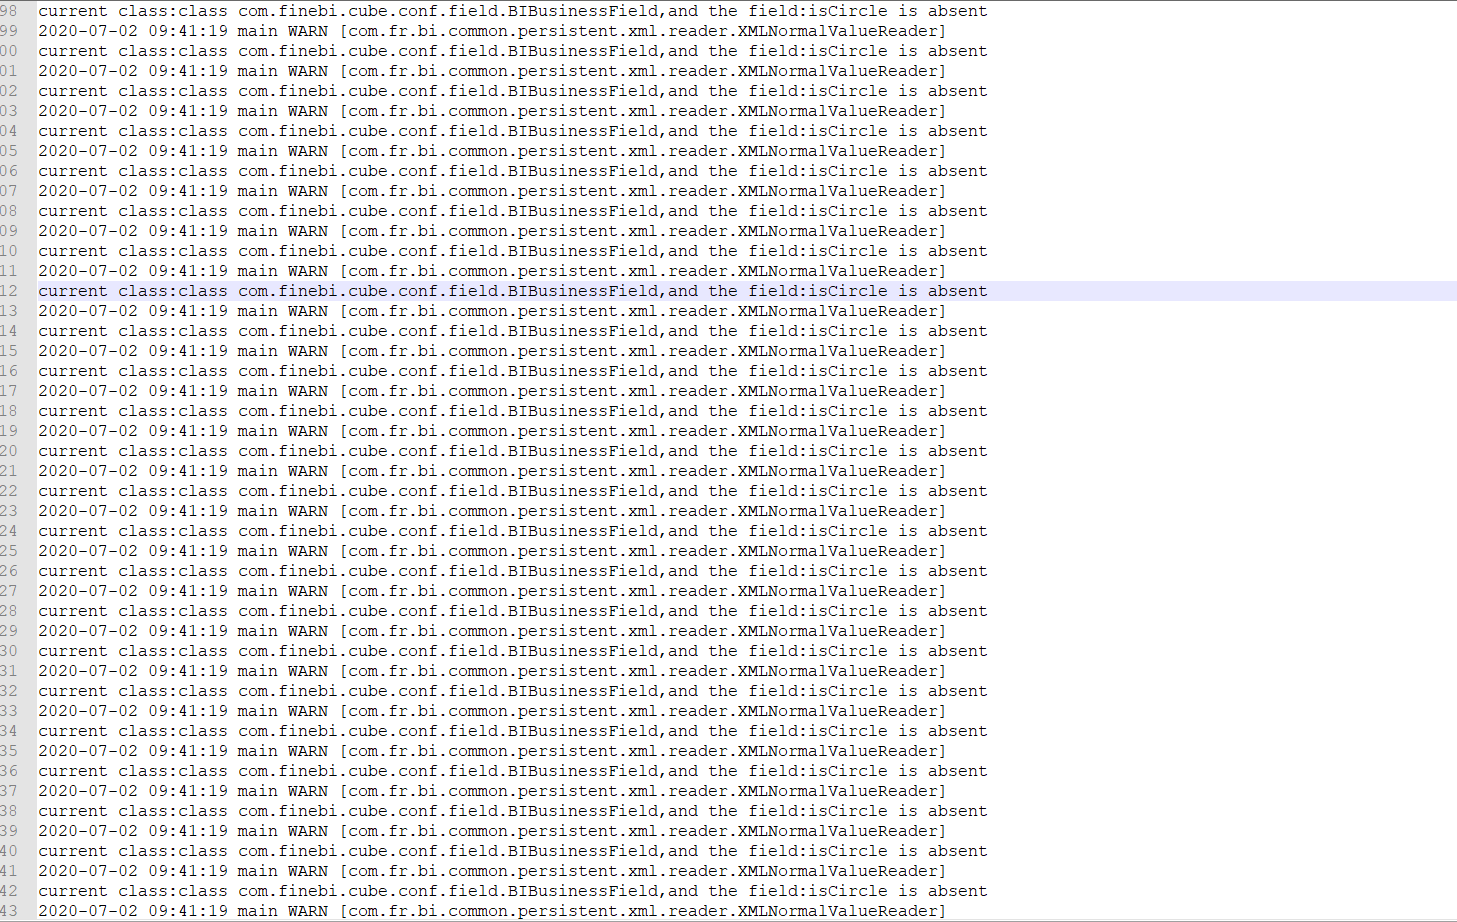
Task: Click the WARN log entry on line 99
Action: [x=492, y=31]
